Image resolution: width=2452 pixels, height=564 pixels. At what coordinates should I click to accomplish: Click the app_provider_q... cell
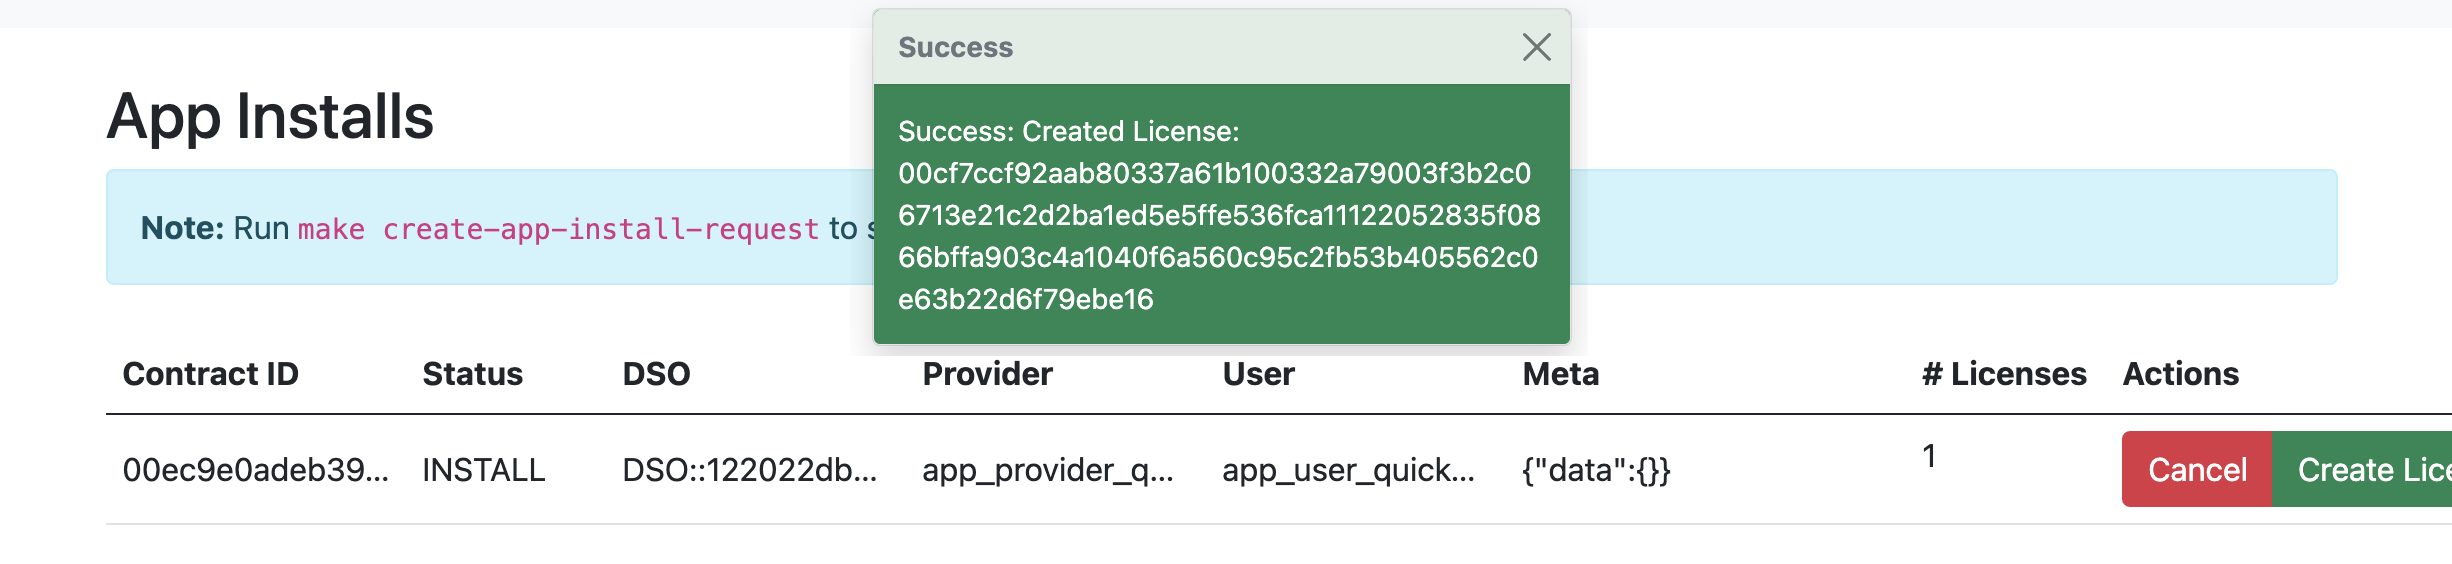pos(1047,471)
